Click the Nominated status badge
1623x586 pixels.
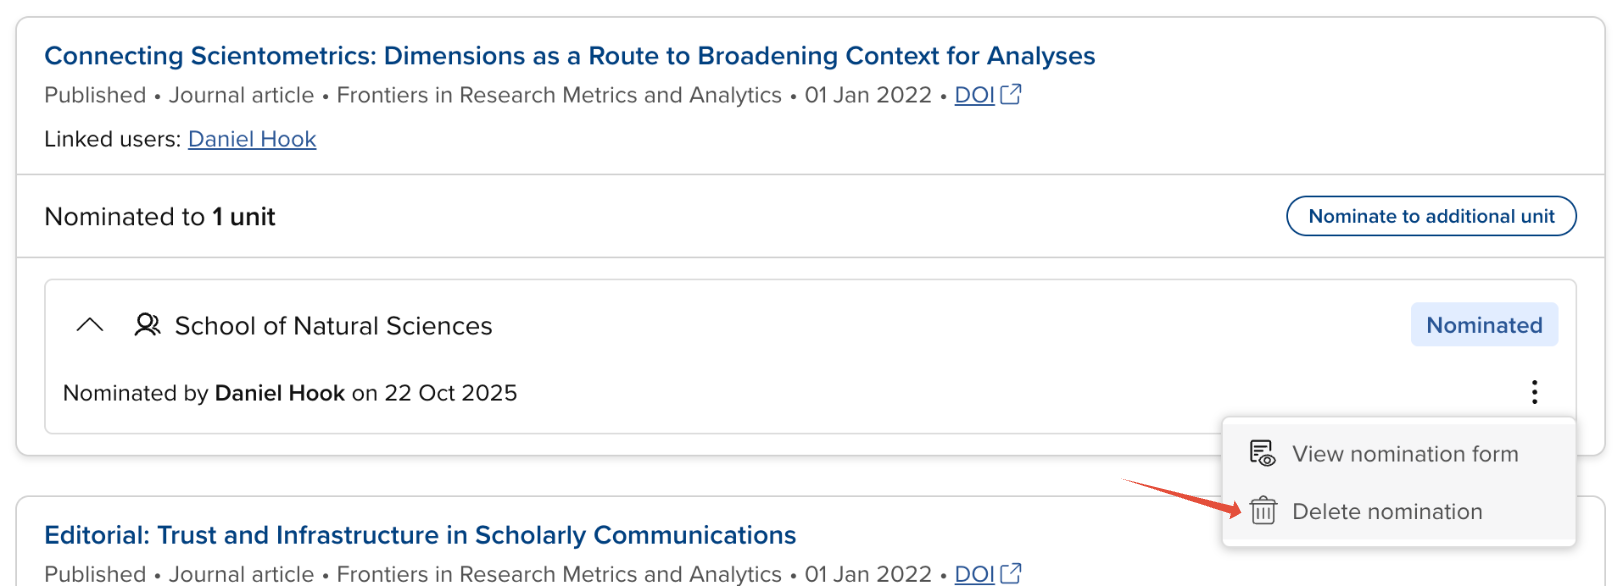(x=1483, y=325)
